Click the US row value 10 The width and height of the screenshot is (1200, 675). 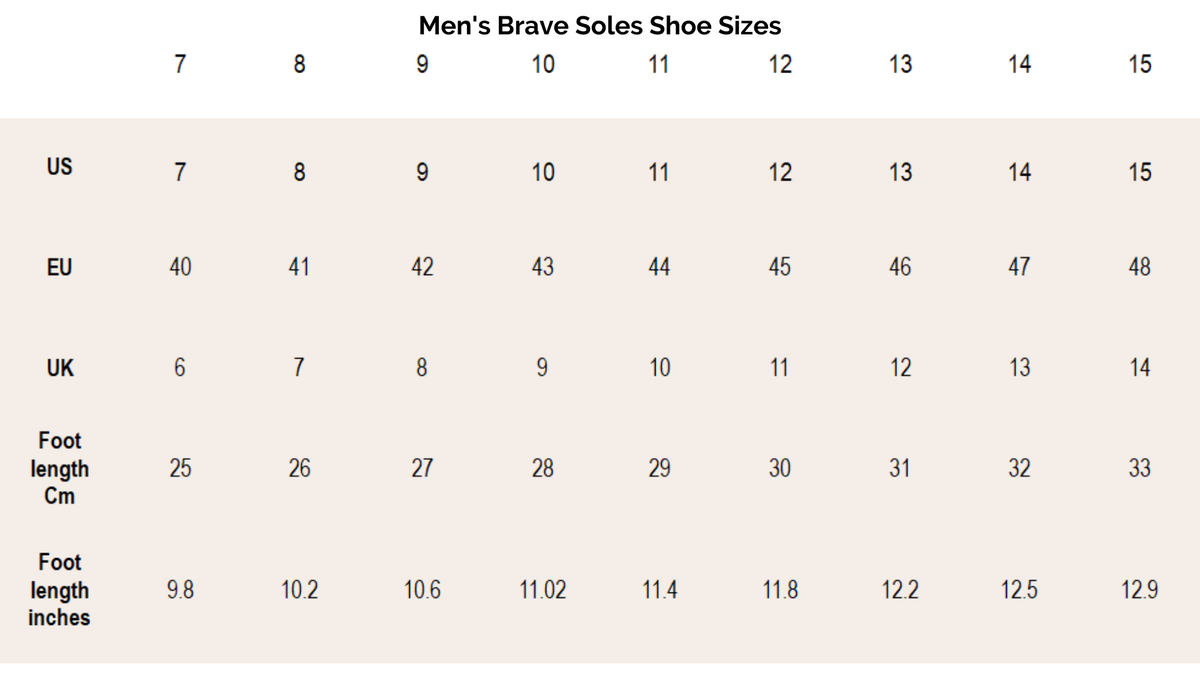click(542, 172)
